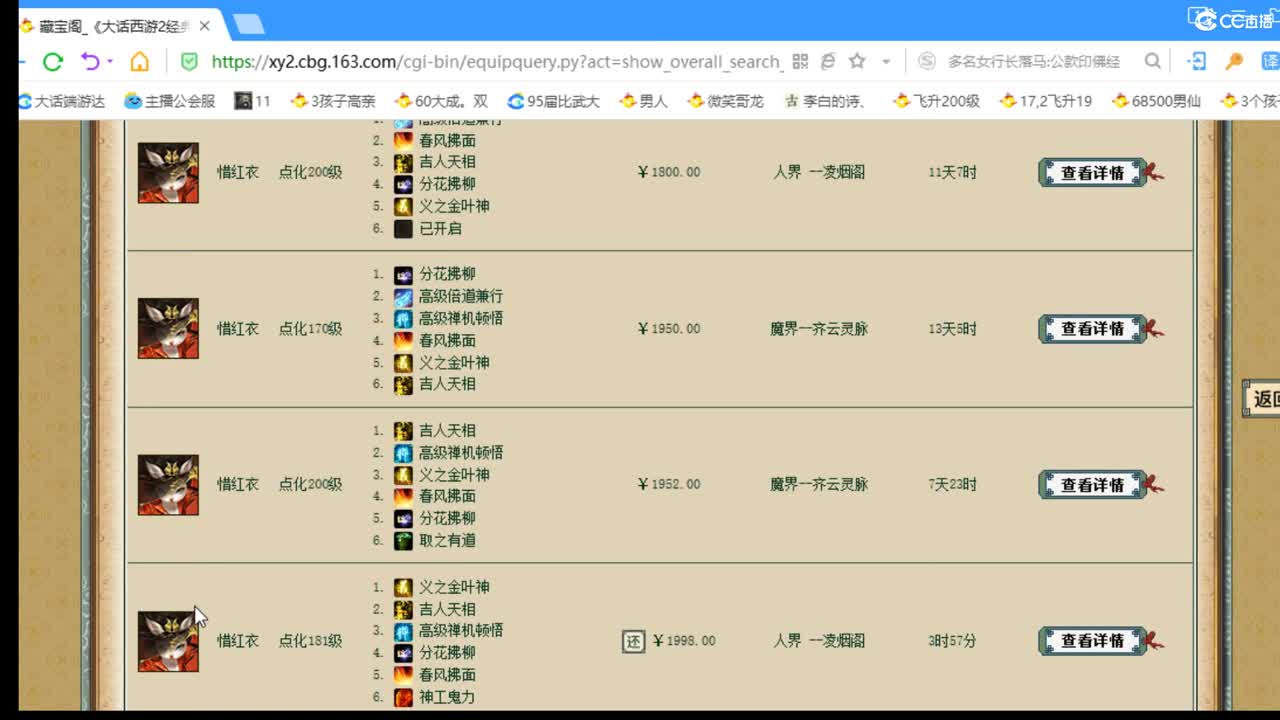Click 已开启 slot icon in ¥1800.00 row
The width and height of the screenshot is (1280, 720).
pos(403,228)
